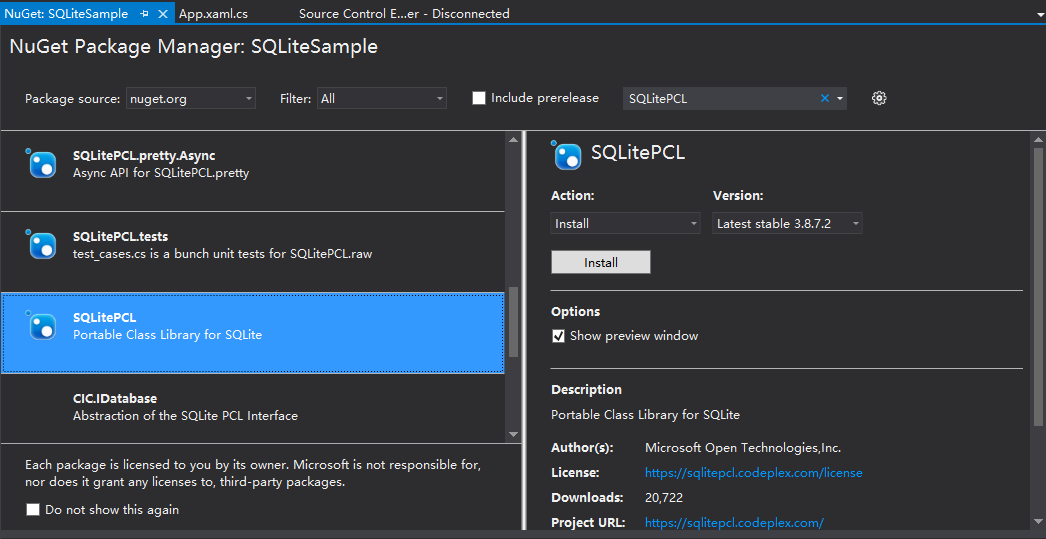
Task: Click the SQLitePCL.tests package icon
Action: [x=42, y=245]
